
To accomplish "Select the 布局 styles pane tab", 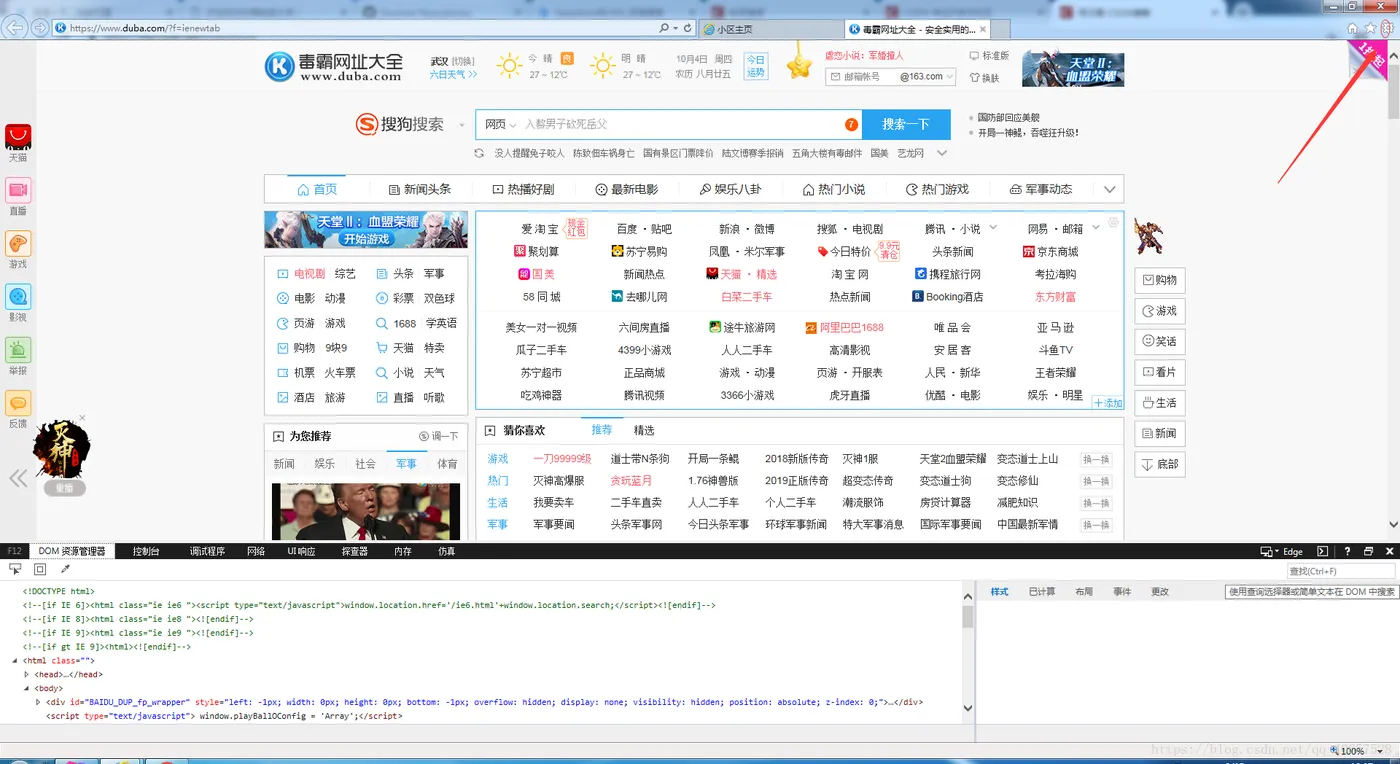I will (1084, 592).
